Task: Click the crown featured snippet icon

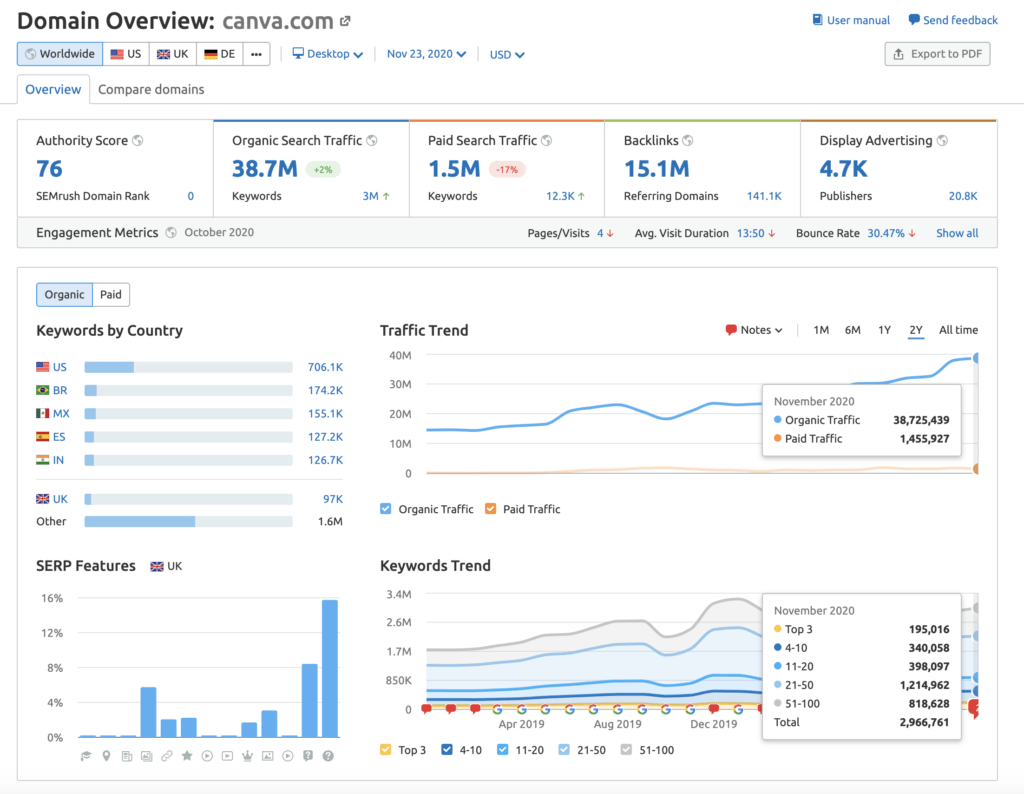Action: [x=248, y=756]
